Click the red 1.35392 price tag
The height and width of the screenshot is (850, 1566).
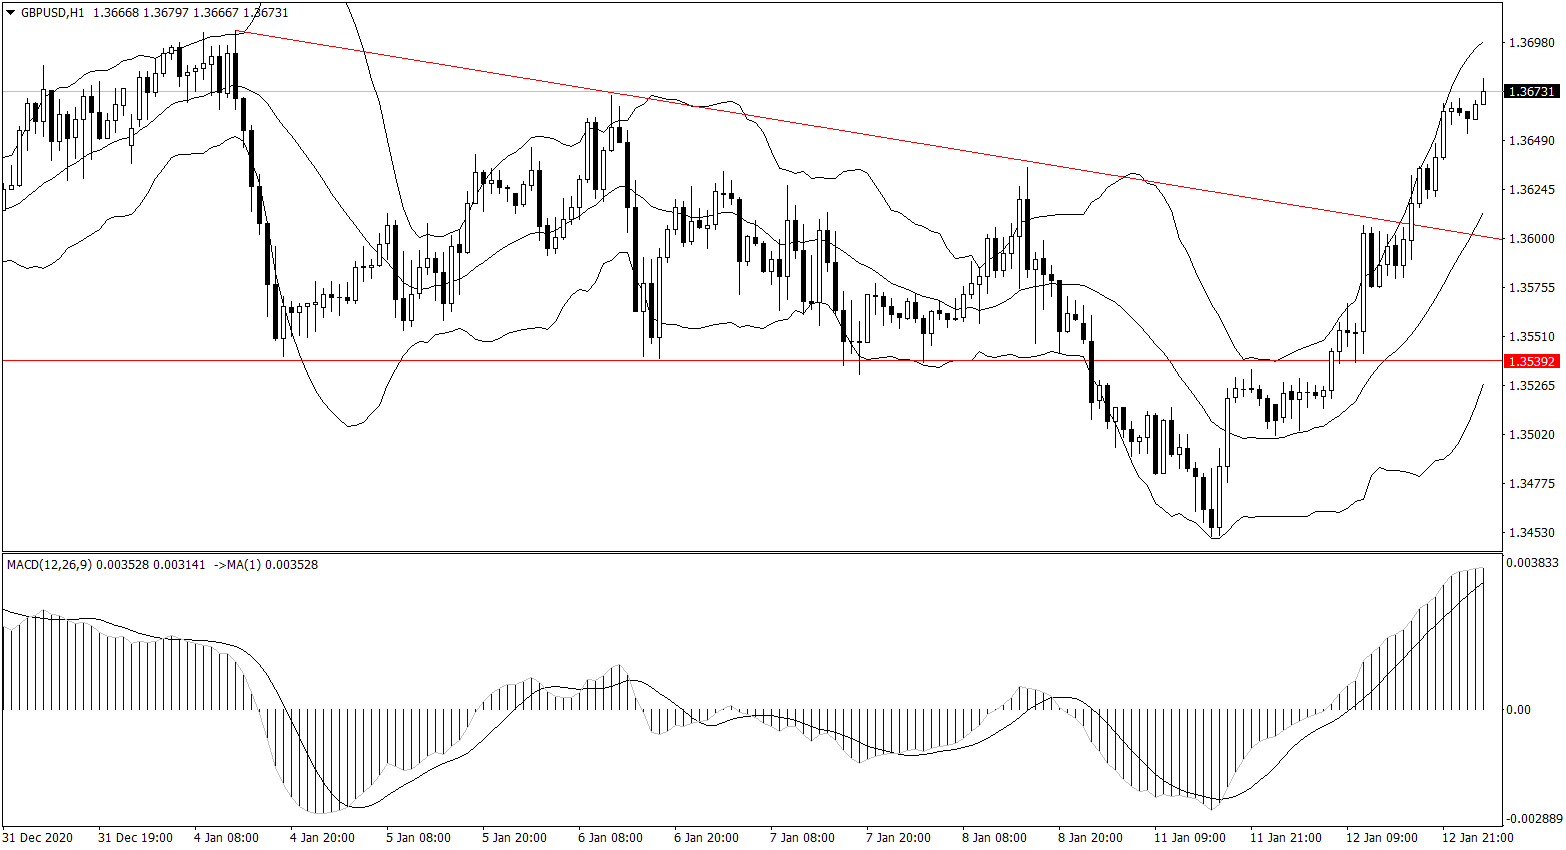coord(1531,361)
